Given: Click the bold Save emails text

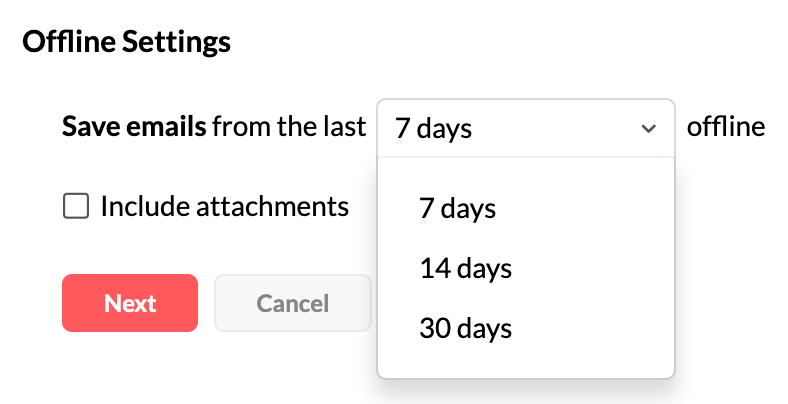Looking at the screenshot, I should coord(134,128).
